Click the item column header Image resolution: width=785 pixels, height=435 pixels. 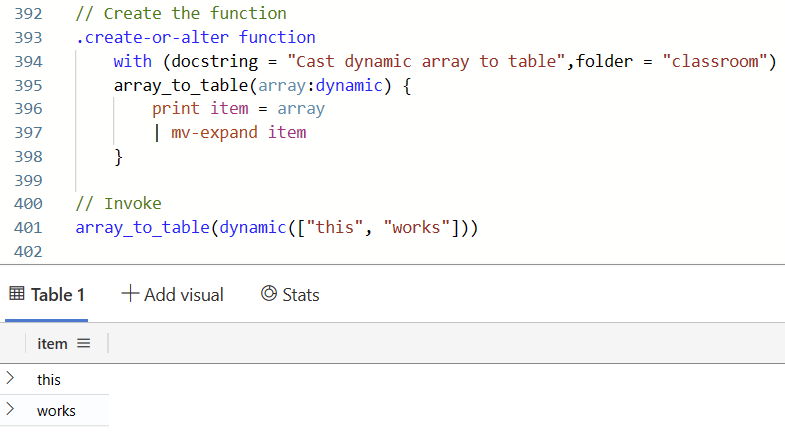point(52,343)
